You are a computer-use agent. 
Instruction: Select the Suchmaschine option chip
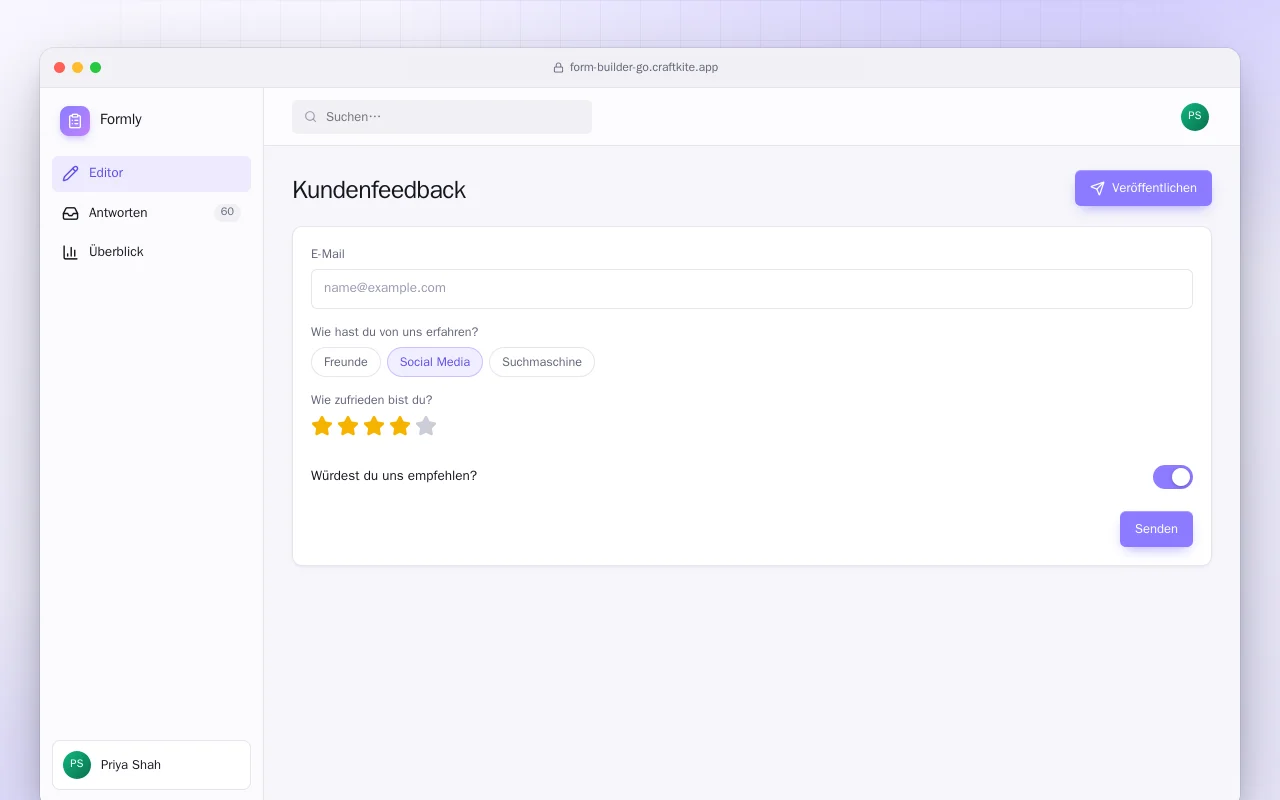(542, 362)
